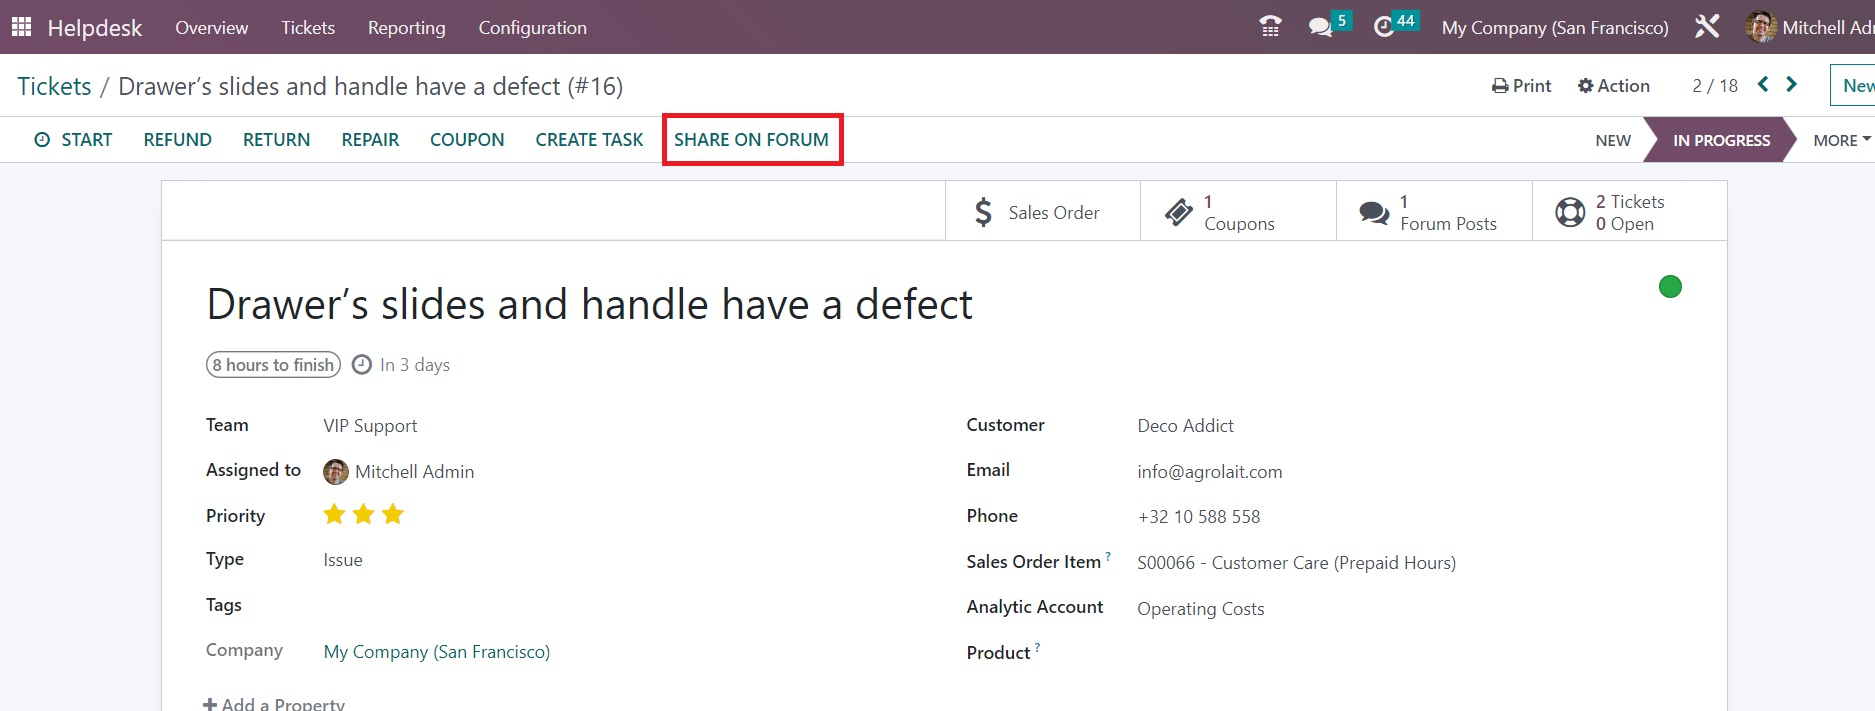Toggle the green kanban state dot
Image resolution: width=1875 pixels, height=711 pixels.
(1669, 287)
